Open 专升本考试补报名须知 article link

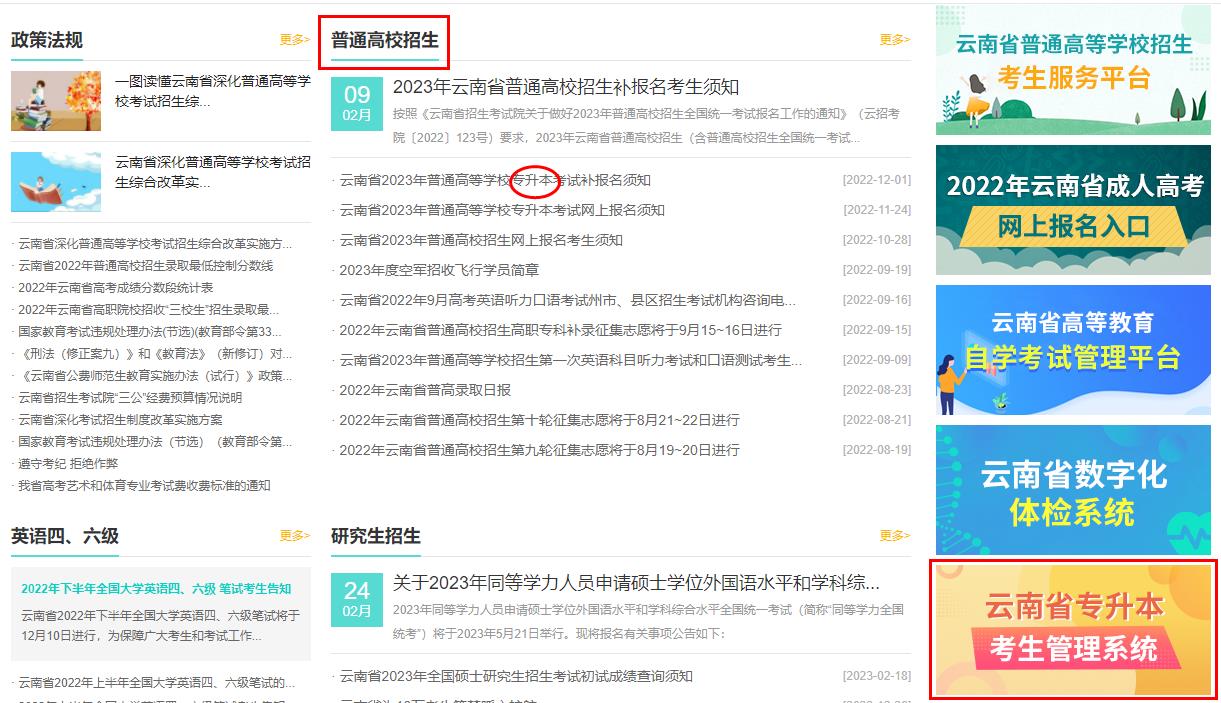(x=495, y=181)
